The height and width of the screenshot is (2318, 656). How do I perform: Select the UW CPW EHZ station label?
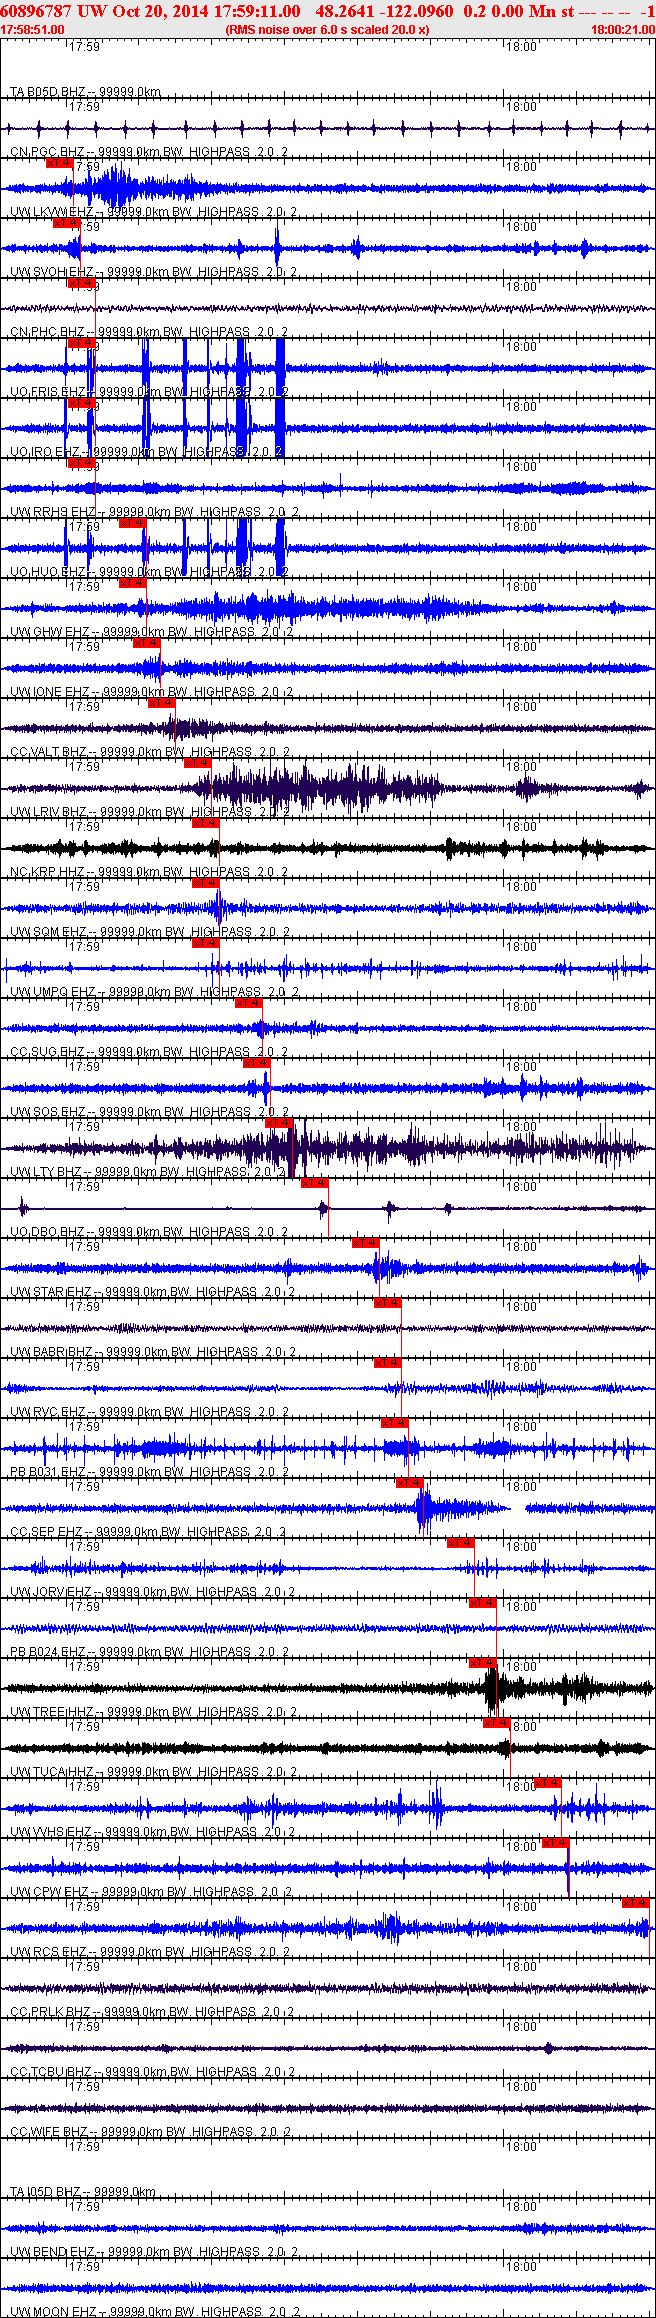pyautogui.click(x=150, y=1892)
